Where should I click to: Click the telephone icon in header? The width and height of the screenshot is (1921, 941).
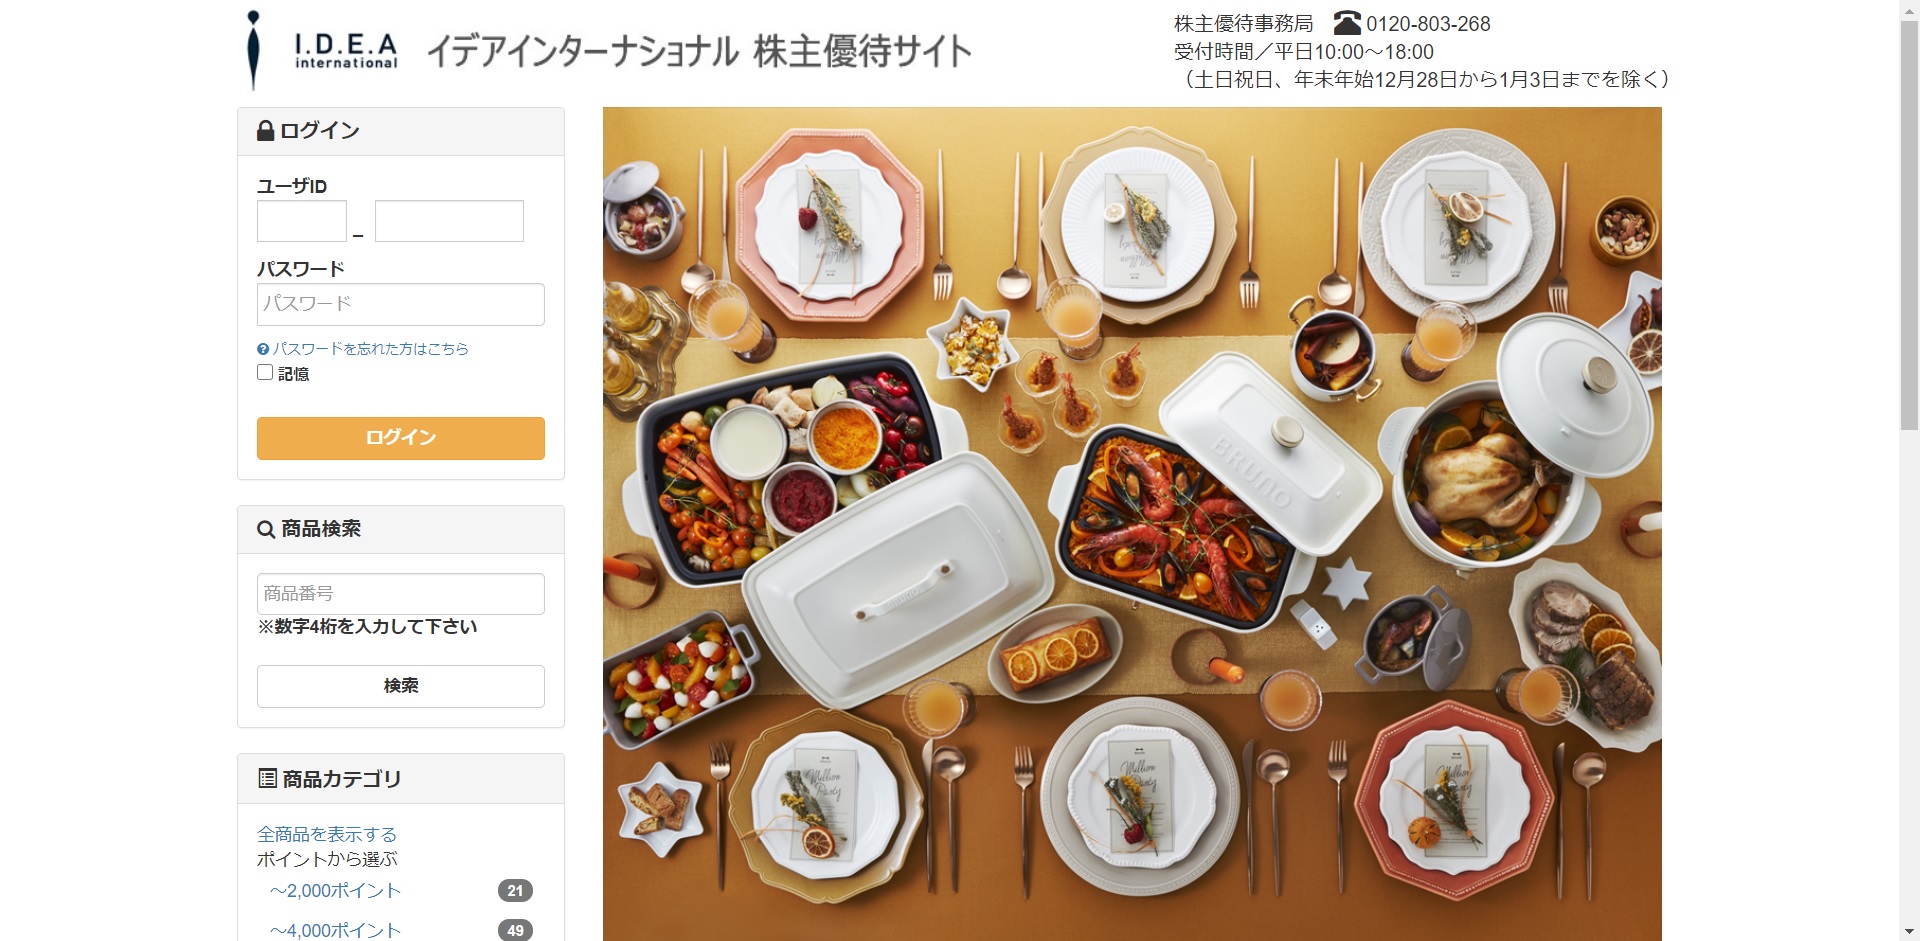(x=1347, y=23)
